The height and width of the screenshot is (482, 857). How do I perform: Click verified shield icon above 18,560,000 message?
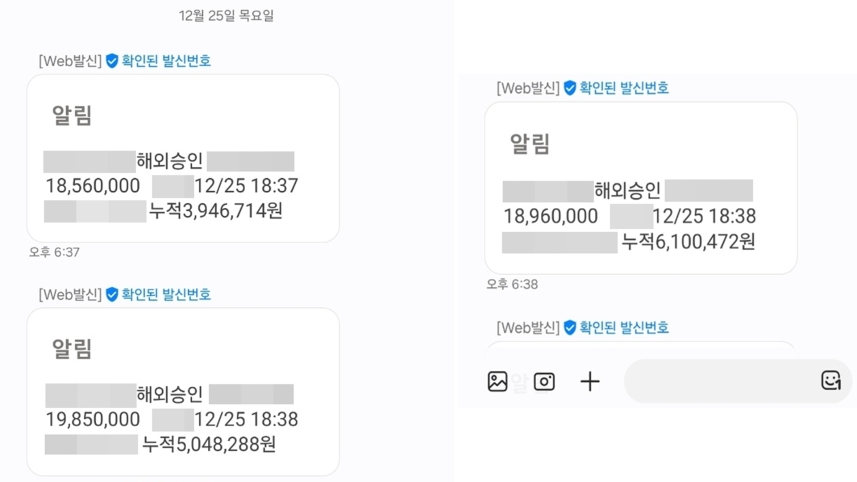112,61
